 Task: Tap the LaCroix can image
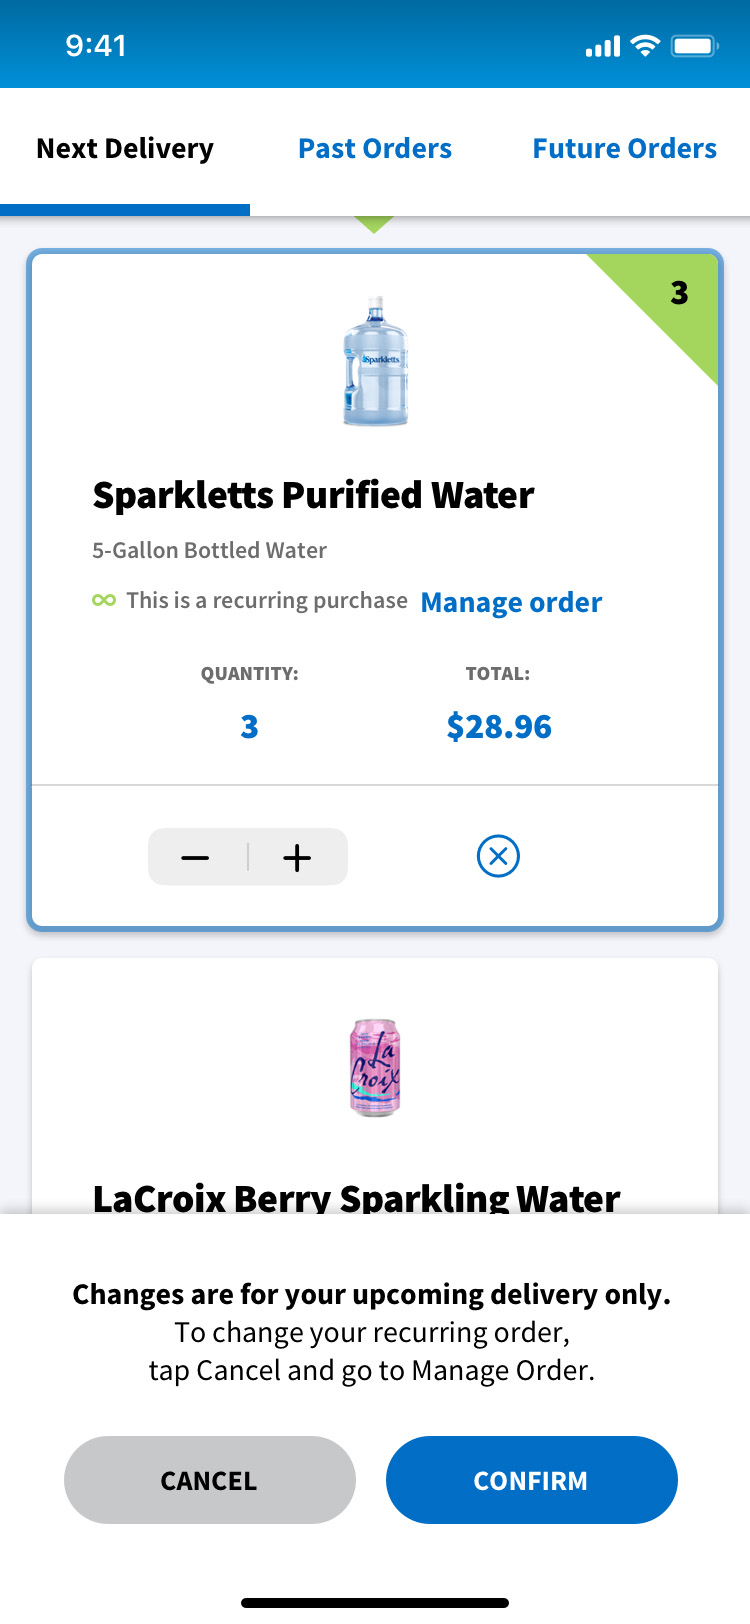click(x=375, y=1067)
